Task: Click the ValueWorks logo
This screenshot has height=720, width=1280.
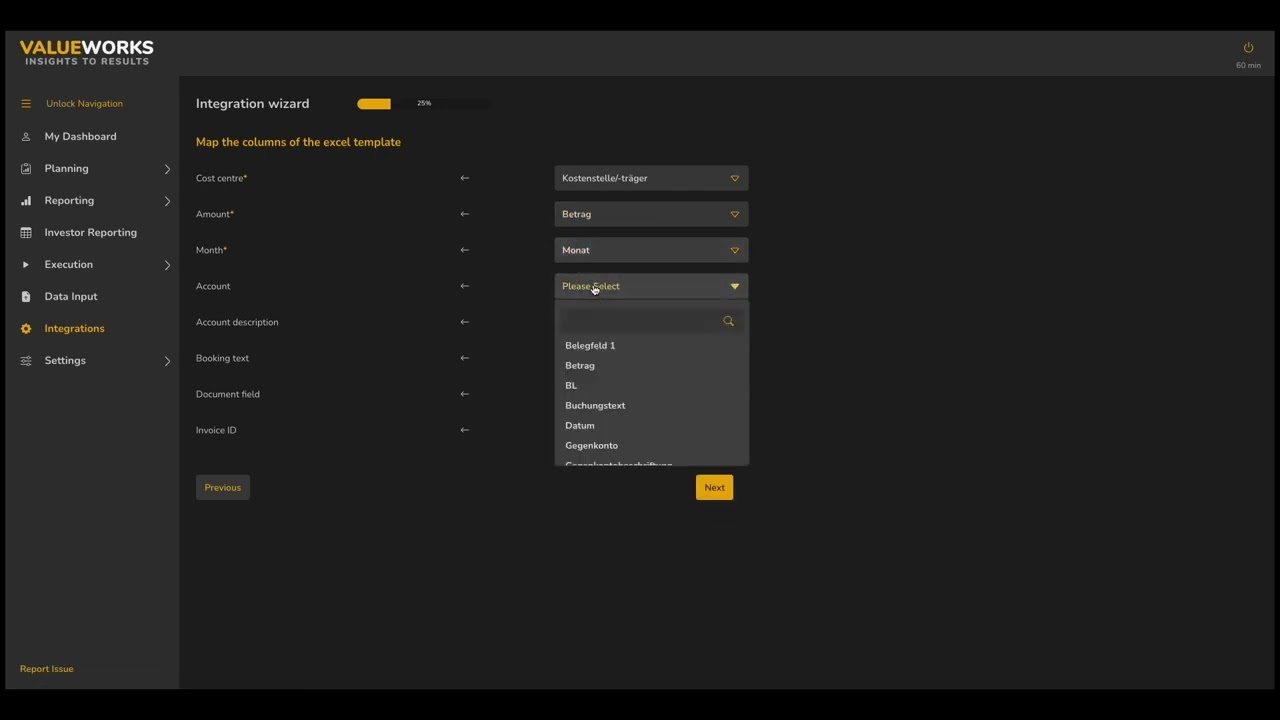Action: pyautogui.click(x=87, y=53)
